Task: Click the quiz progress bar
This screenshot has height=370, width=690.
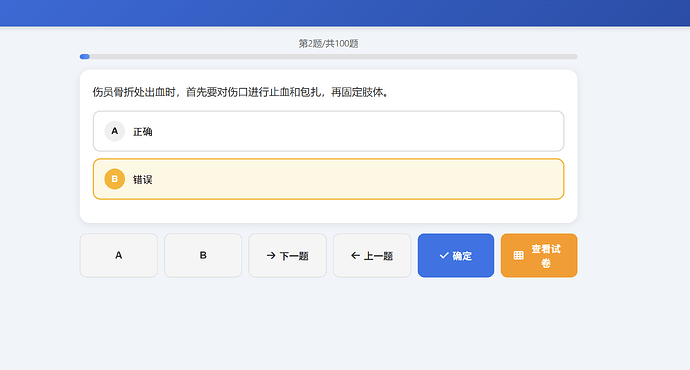Action: (x=328, y=57)
